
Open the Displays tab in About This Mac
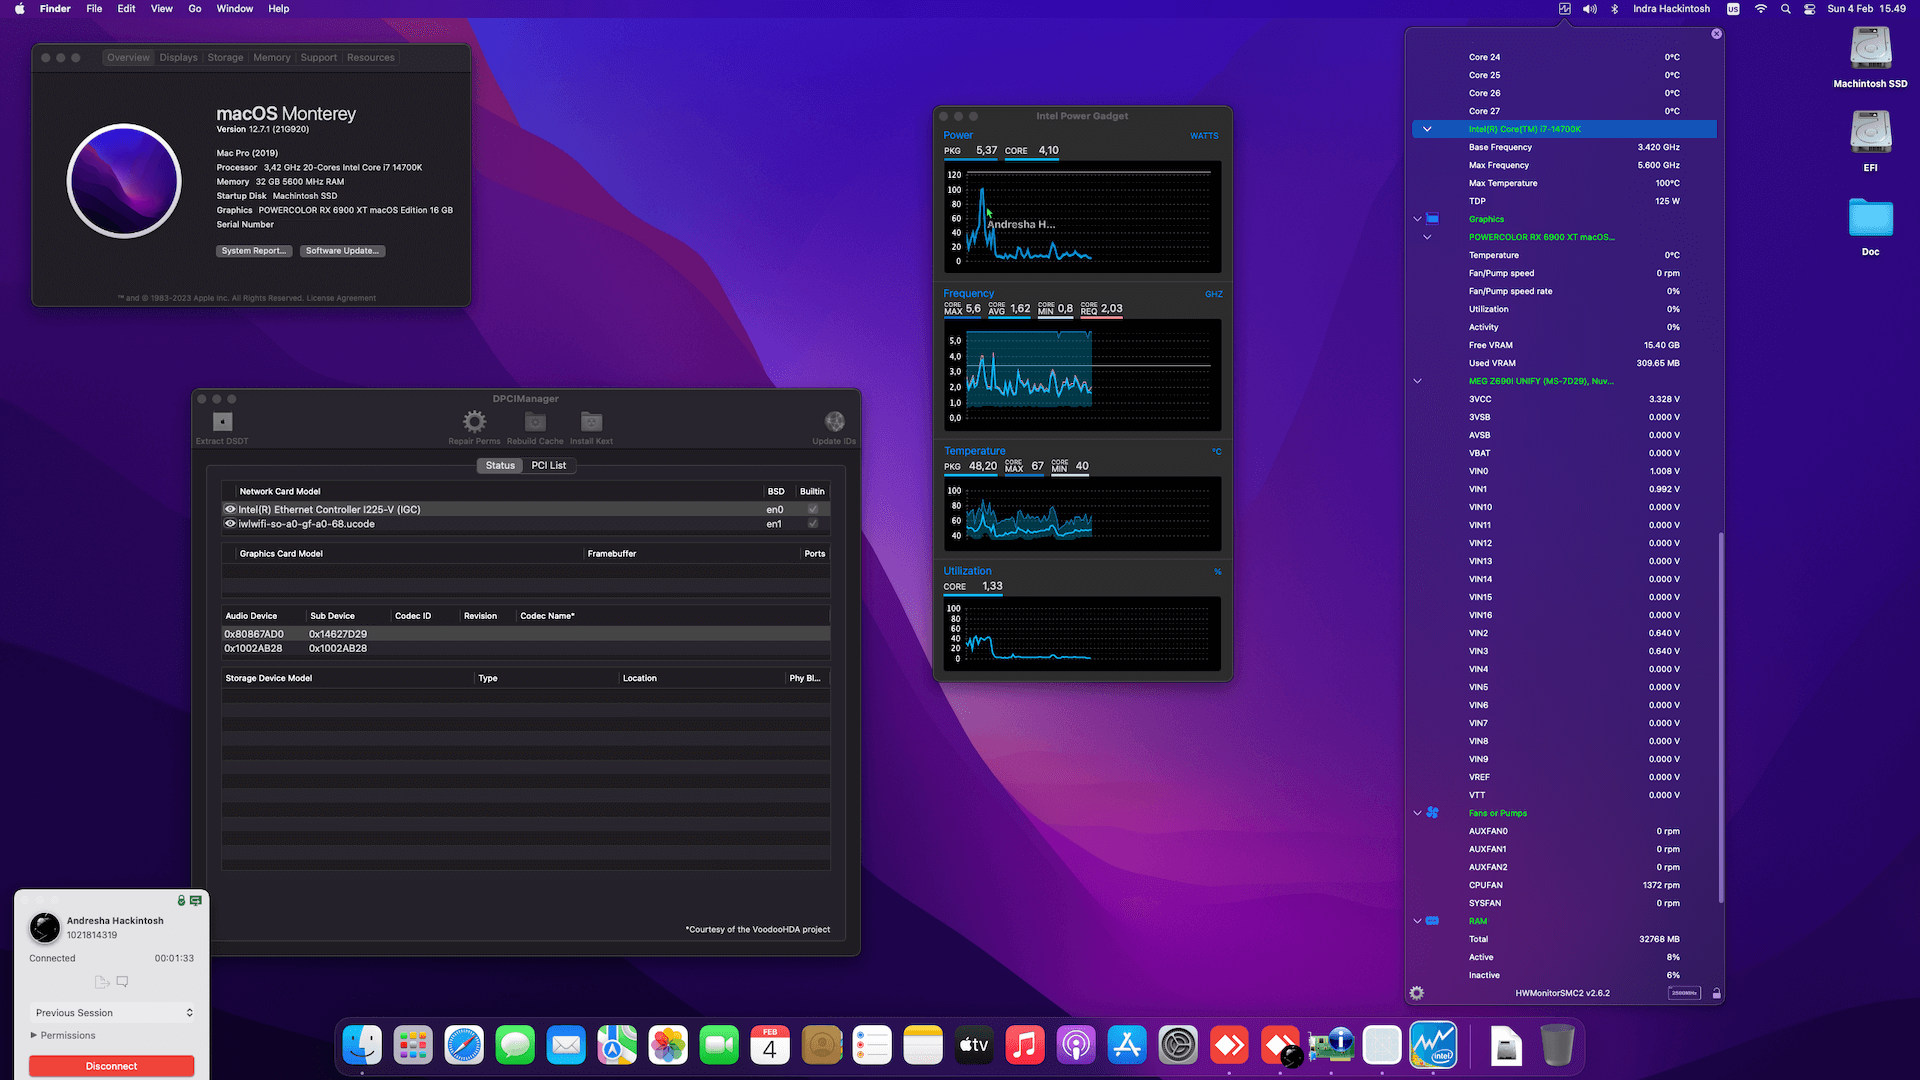coord(178,57)
